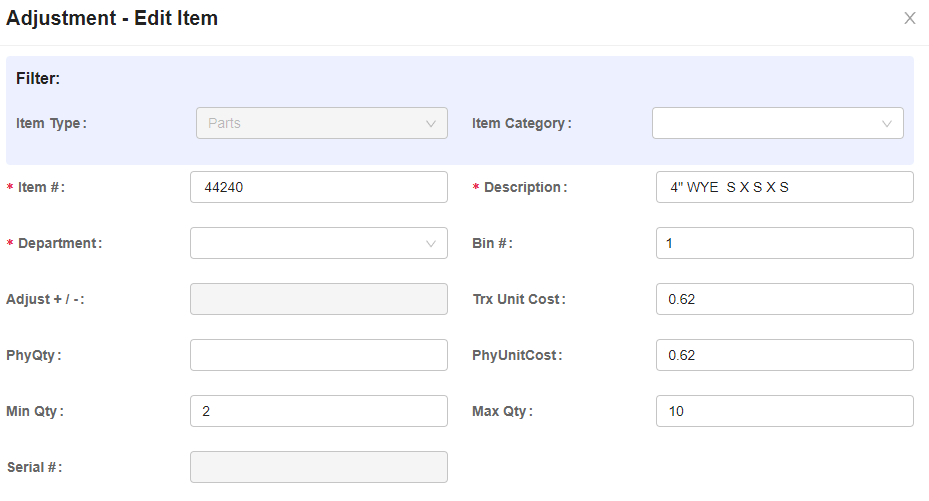929x501 pixels.
Task: Click the Min Qty field showing 2
Action: coord(318,411)
